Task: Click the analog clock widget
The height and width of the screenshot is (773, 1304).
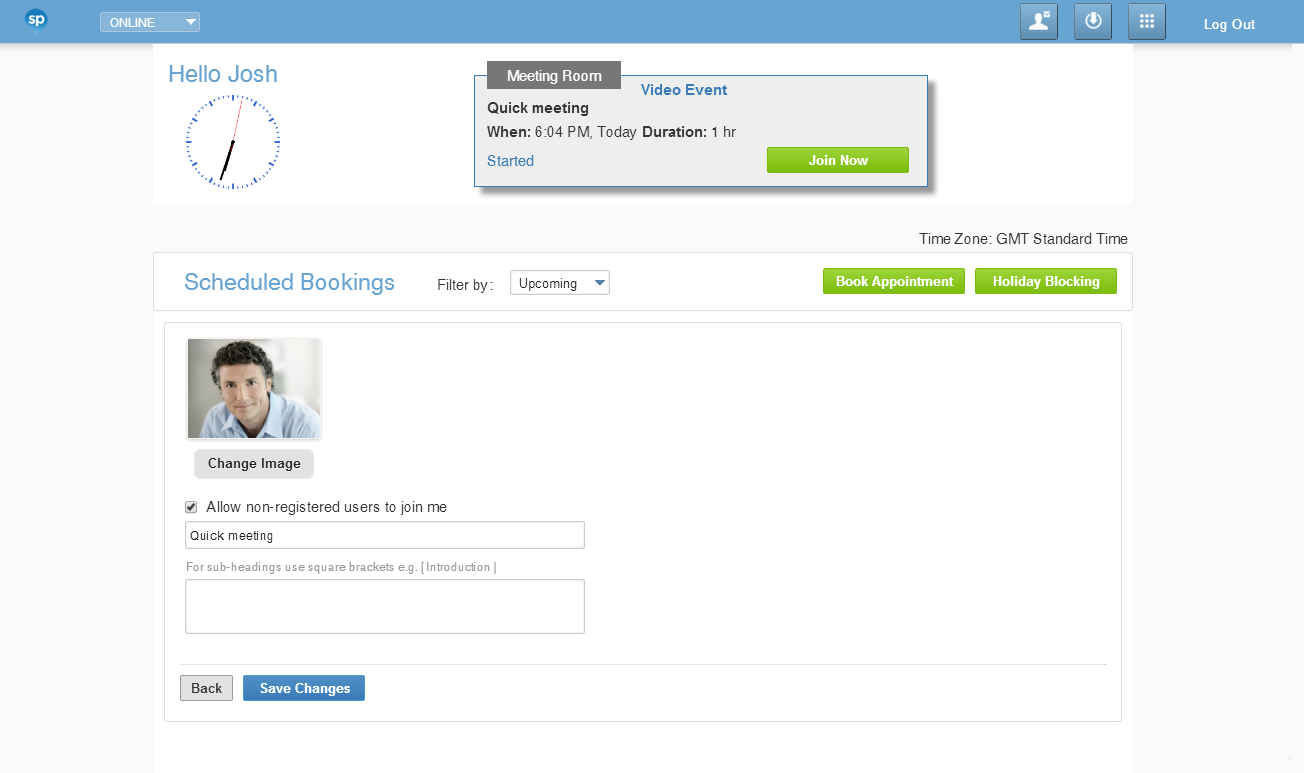Action: point(232,142)
